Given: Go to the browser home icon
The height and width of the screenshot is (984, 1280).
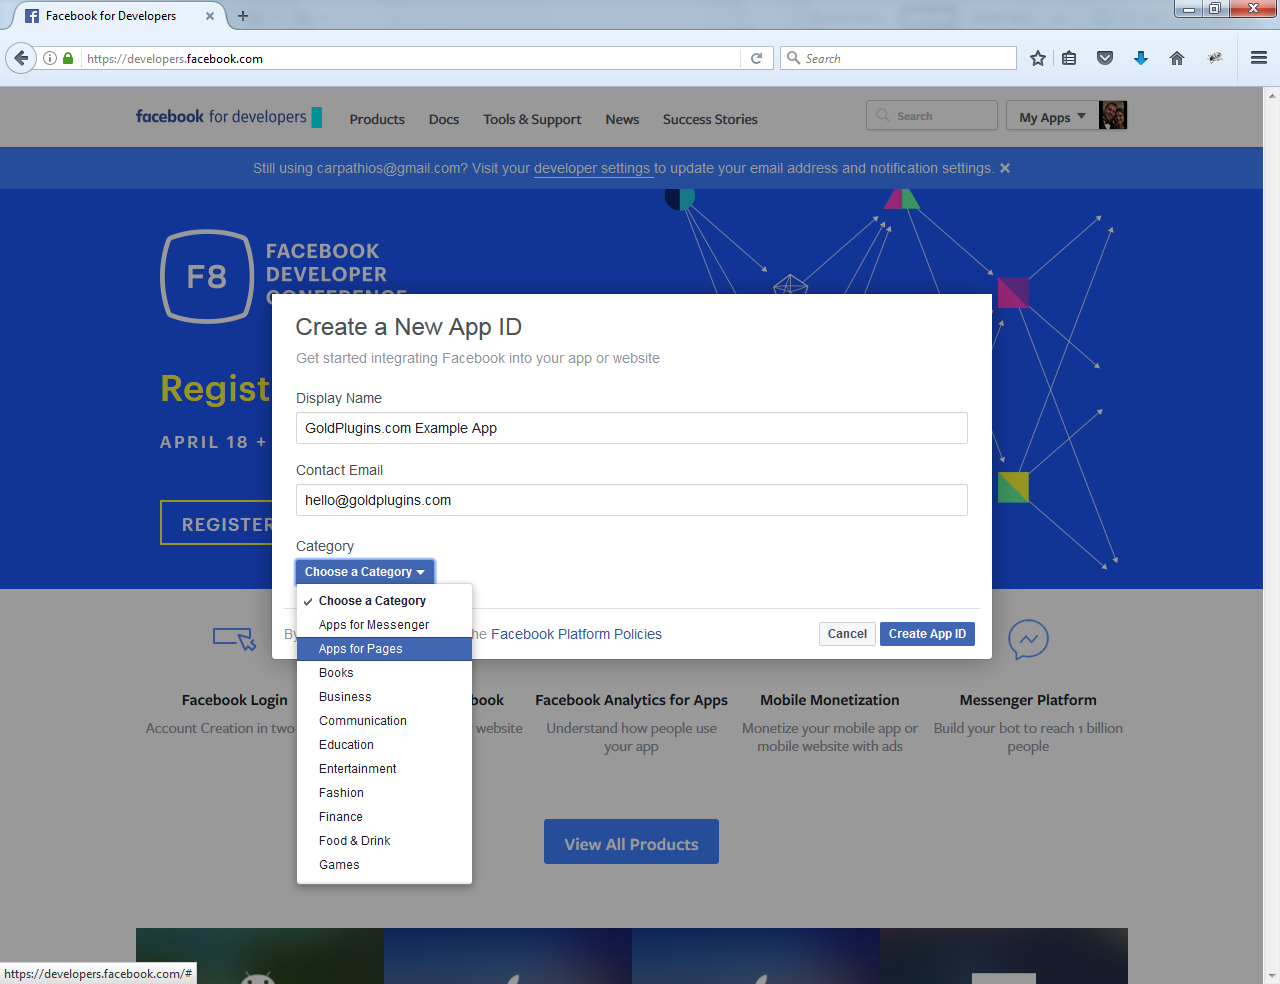Looking at the screenshot, I should 1177,58.
